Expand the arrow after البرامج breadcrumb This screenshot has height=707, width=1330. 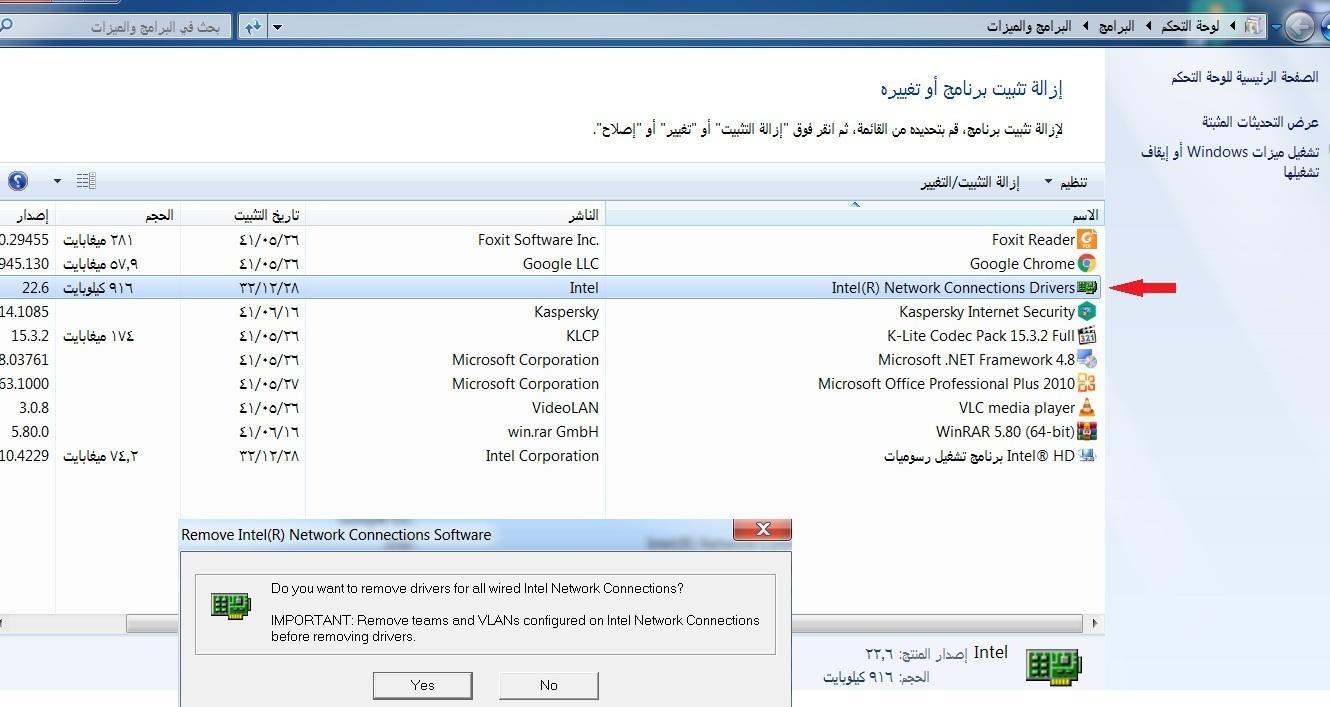pyautogui.click(x=1085, y=26)
